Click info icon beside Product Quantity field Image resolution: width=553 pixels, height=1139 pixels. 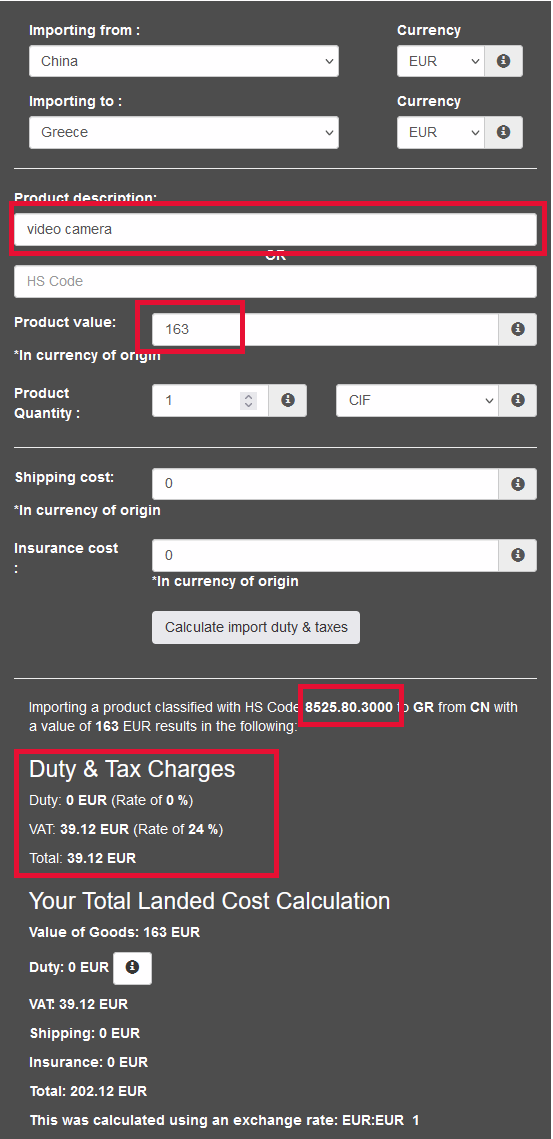click(x=288, y=400)
